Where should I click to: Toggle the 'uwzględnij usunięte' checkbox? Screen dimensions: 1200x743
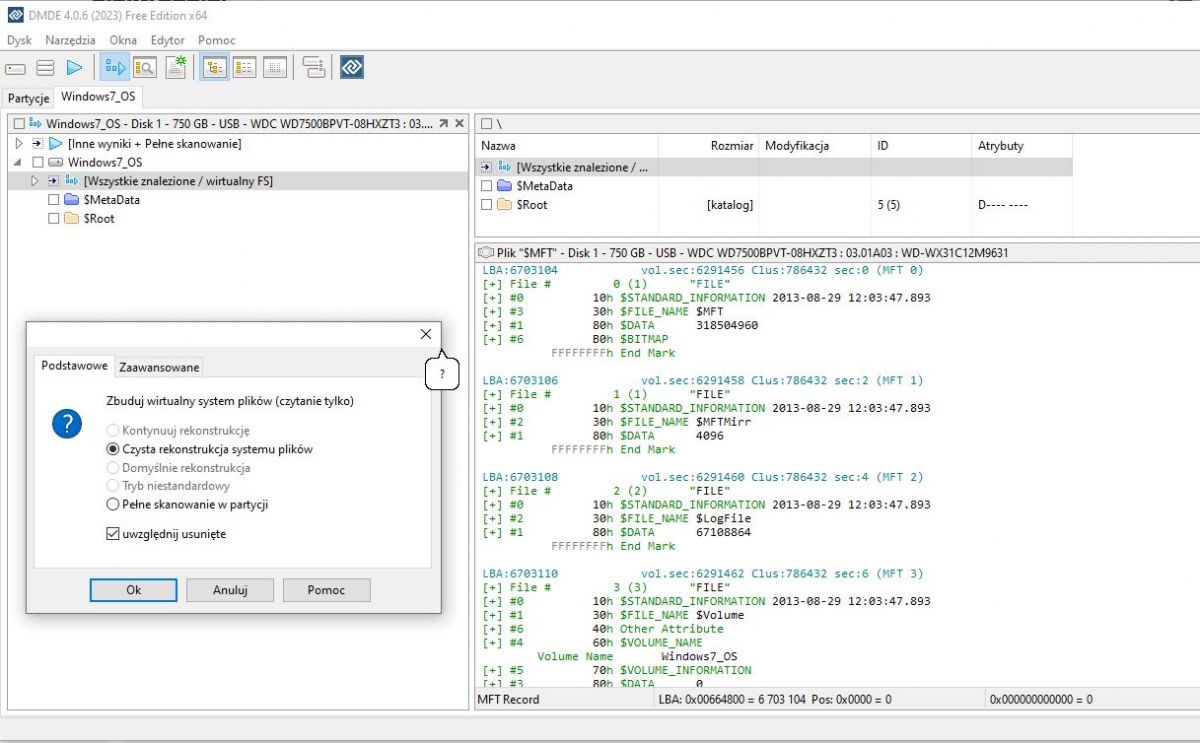(113, 534)
